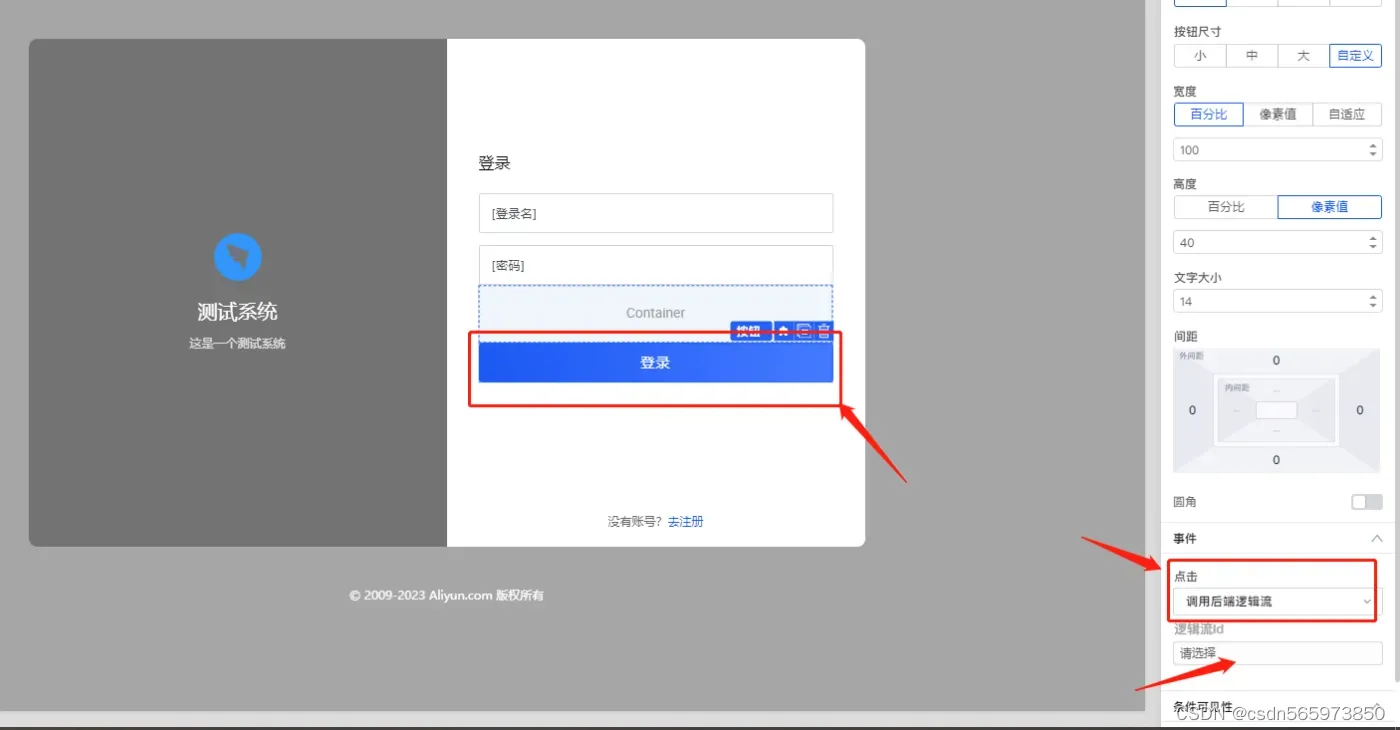The height and width of the screenshot is (730, 1400).
Task: Click the 间距 spacing label
Action: tap(1185, 337)
